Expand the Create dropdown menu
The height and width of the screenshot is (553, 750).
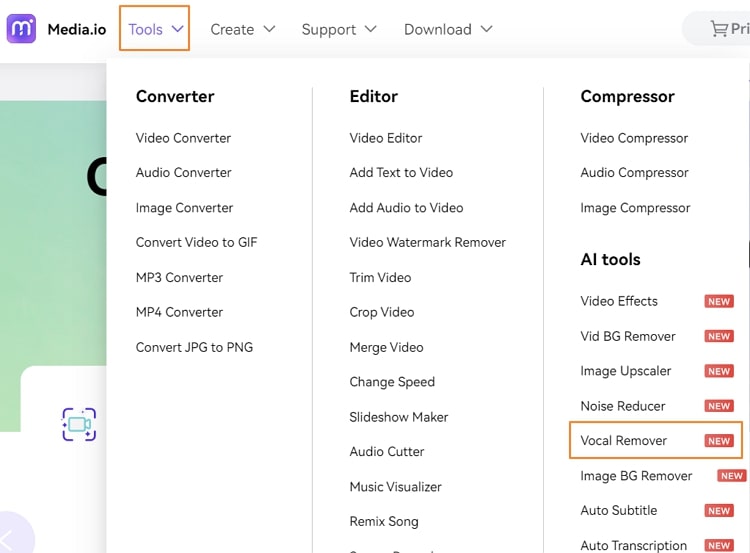click(243, 29)
